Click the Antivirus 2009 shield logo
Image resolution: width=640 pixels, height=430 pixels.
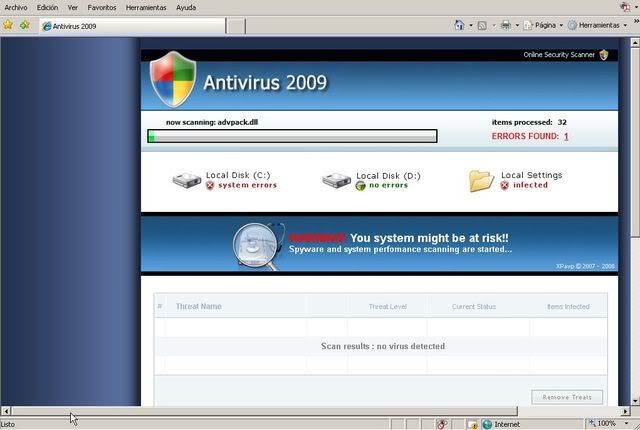tap(173, 79)
